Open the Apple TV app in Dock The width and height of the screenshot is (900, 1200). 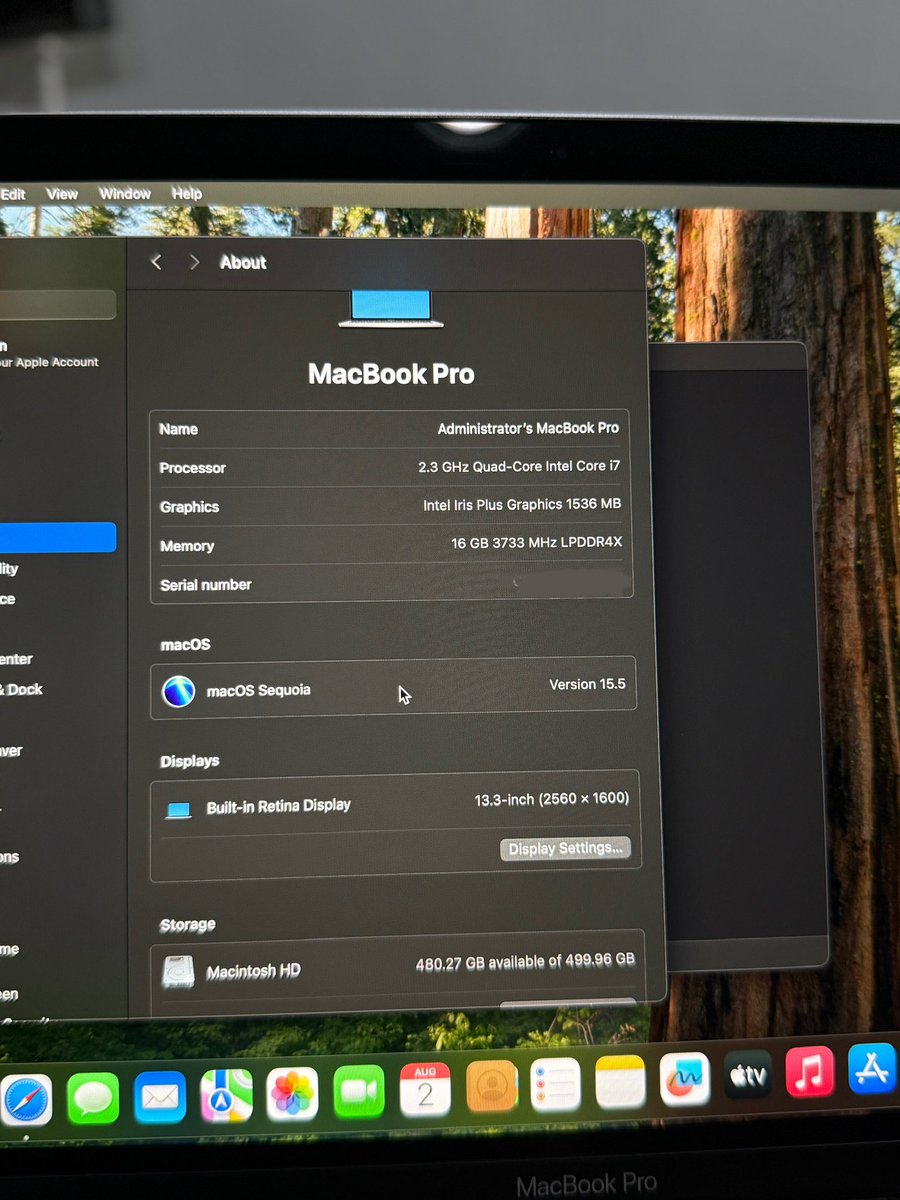point(748,1075)
